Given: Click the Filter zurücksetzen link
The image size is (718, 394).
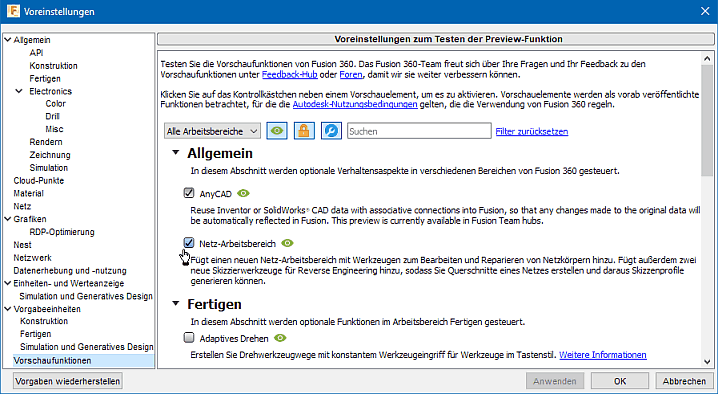Looking at the screenshot, I should pyautogui.click(x=532, y=131).
